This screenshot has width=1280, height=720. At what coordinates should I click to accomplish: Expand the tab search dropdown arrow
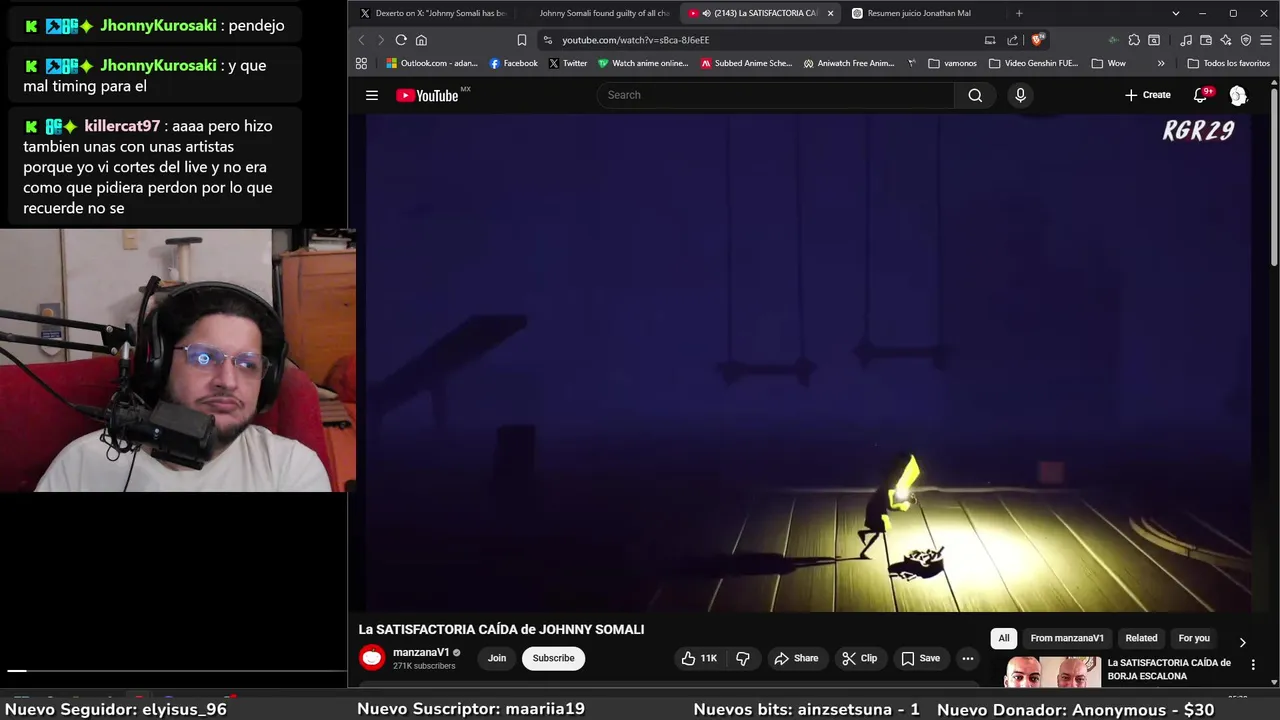click(1176, 13)
